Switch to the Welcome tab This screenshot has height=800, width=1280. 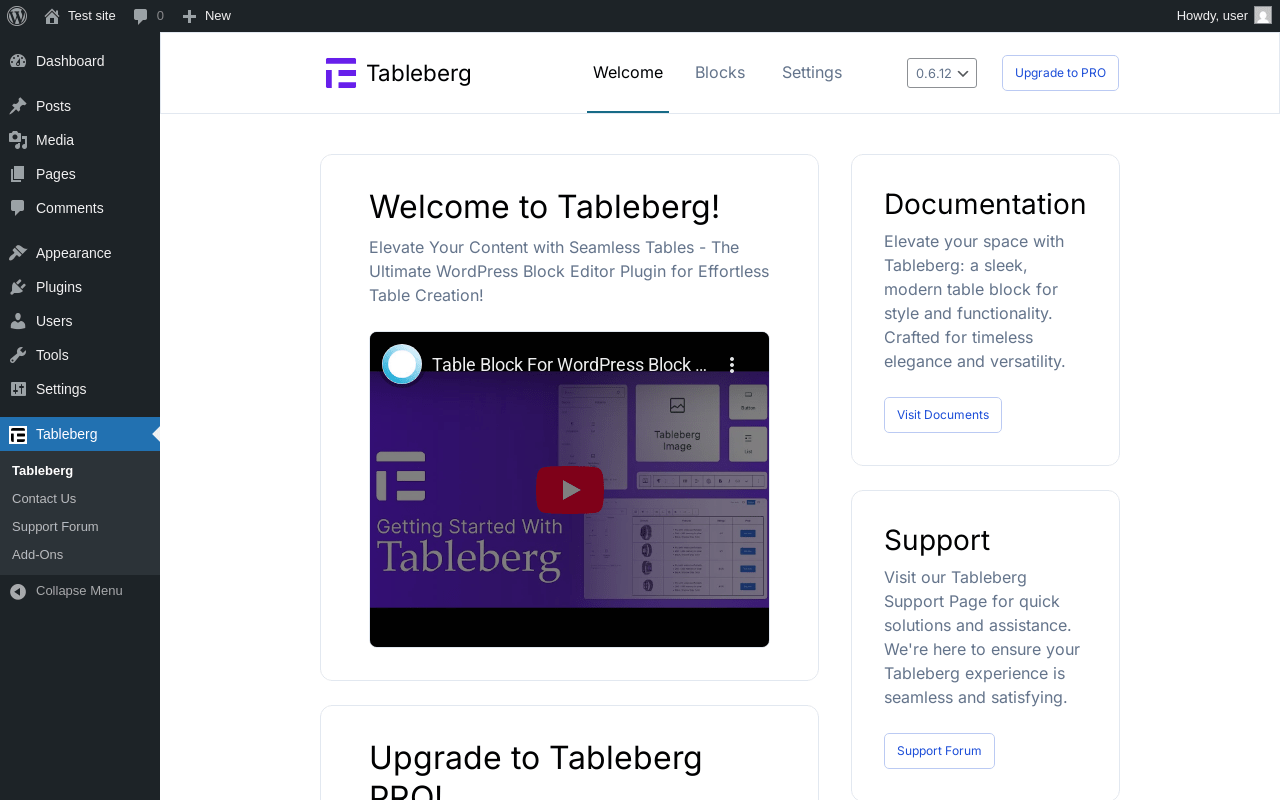point(628,73)
